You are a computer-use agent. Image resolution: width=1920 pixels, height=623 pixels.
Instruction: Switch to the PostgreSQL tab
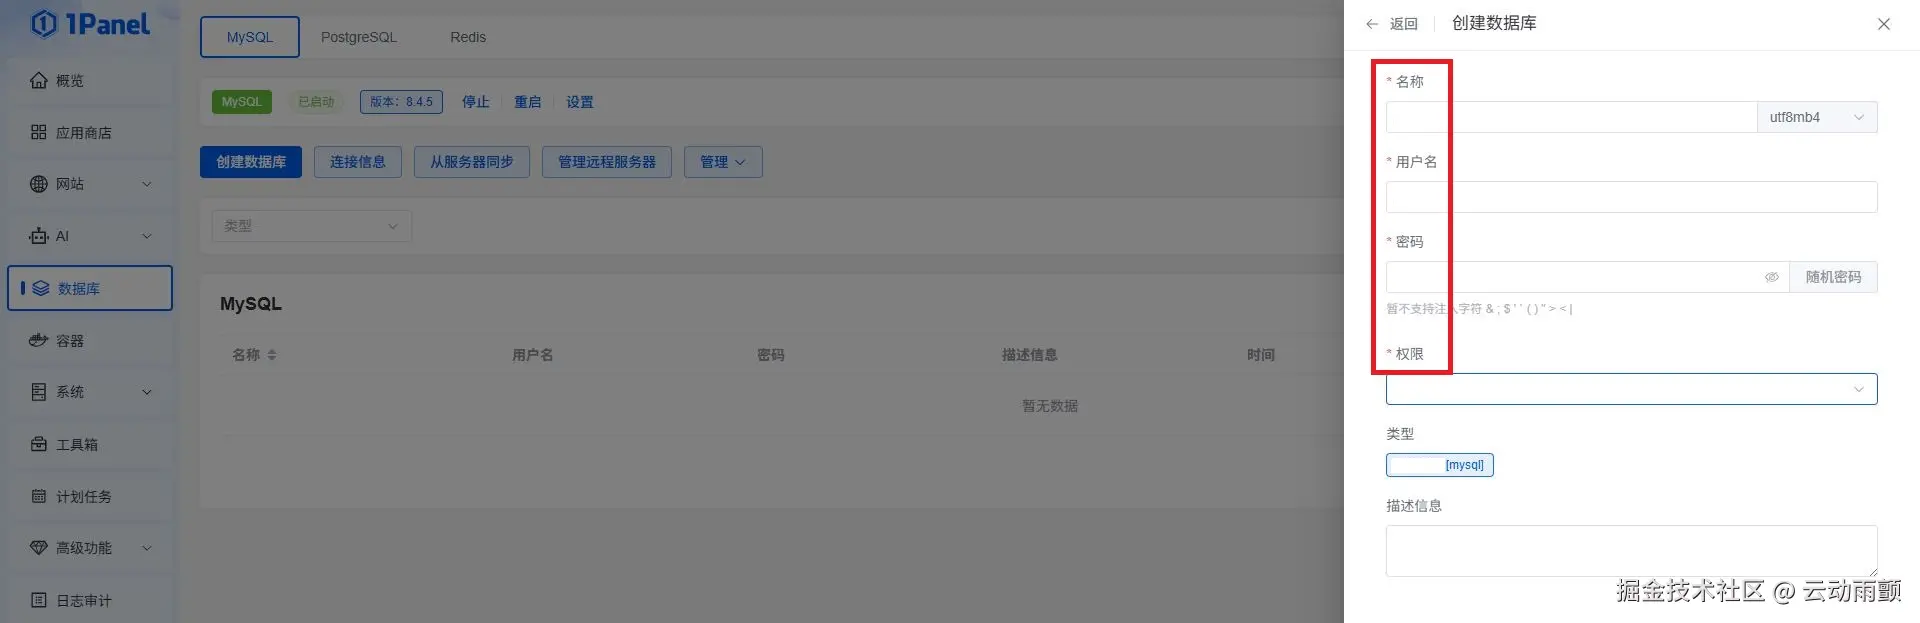point(359,37)
